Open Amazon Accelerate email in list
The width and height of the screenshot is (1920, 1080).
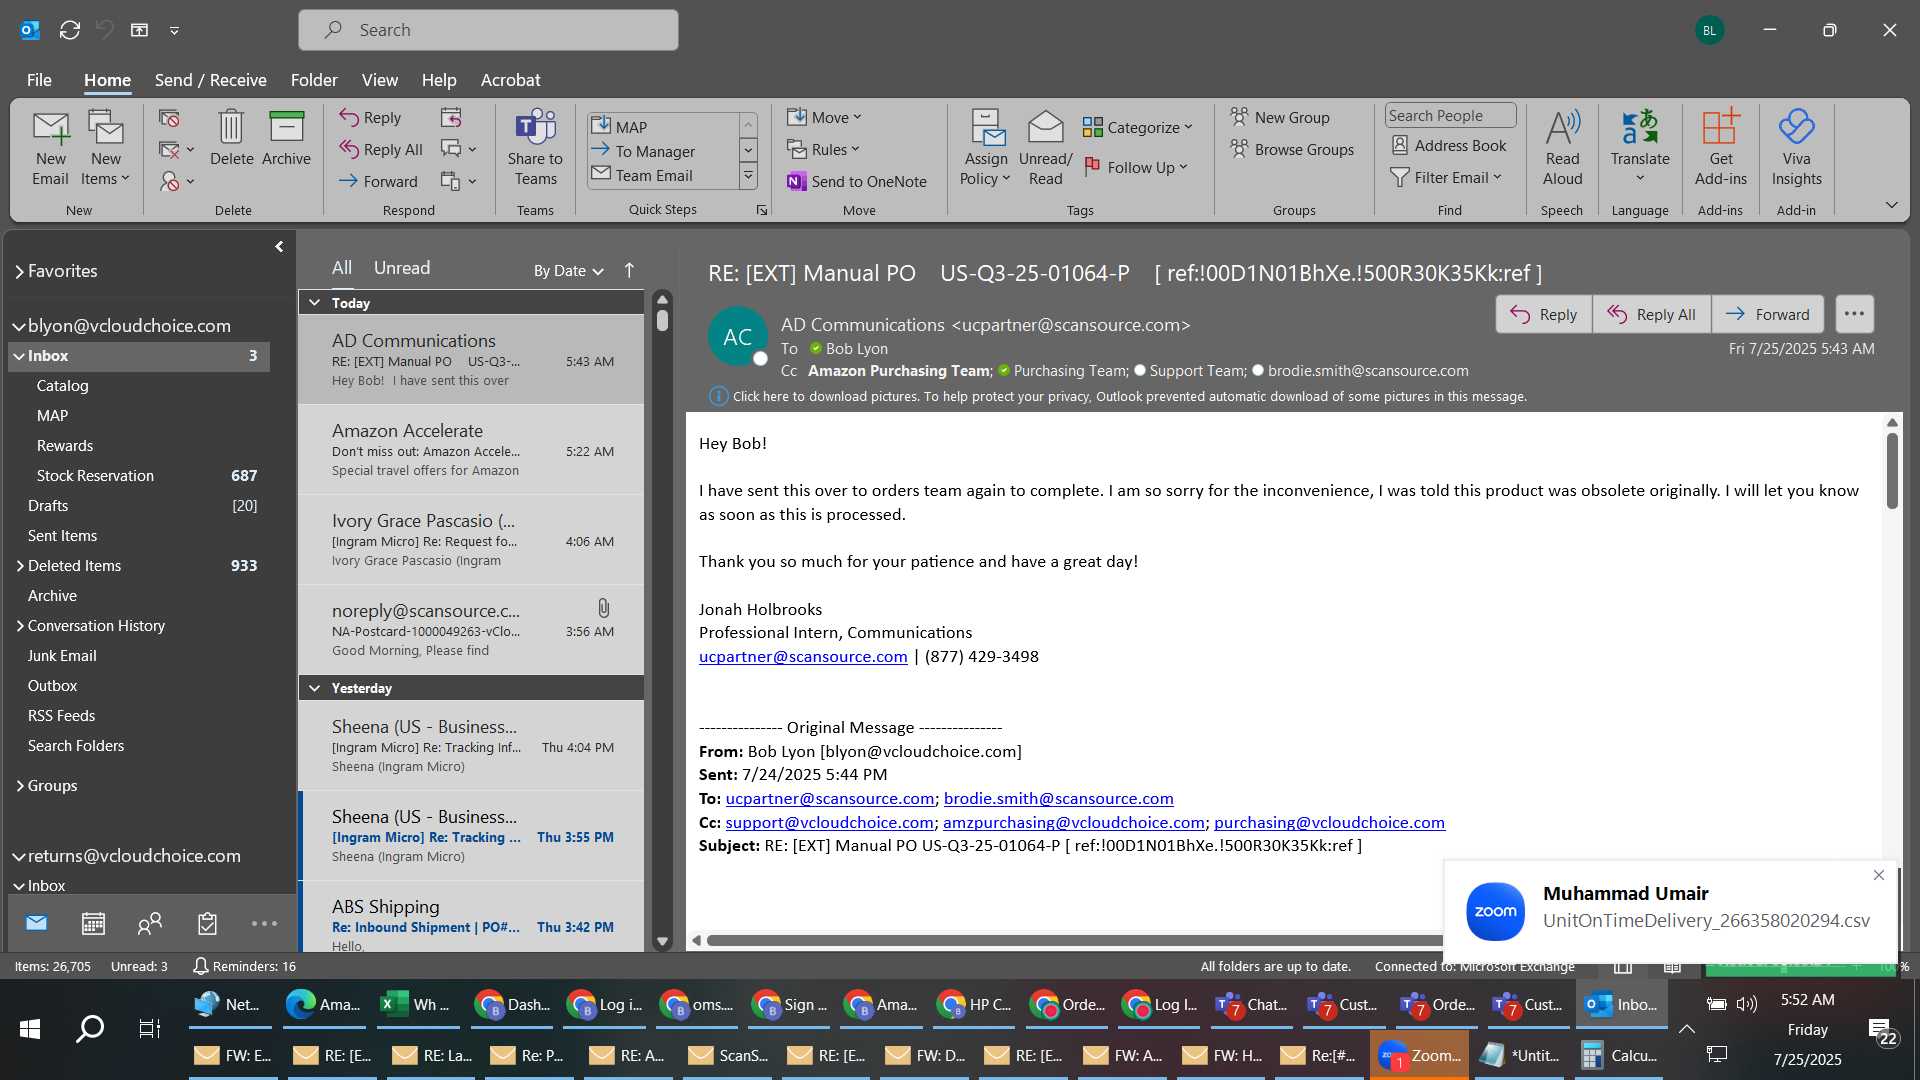pyautogui.click(x=471, y=450)
